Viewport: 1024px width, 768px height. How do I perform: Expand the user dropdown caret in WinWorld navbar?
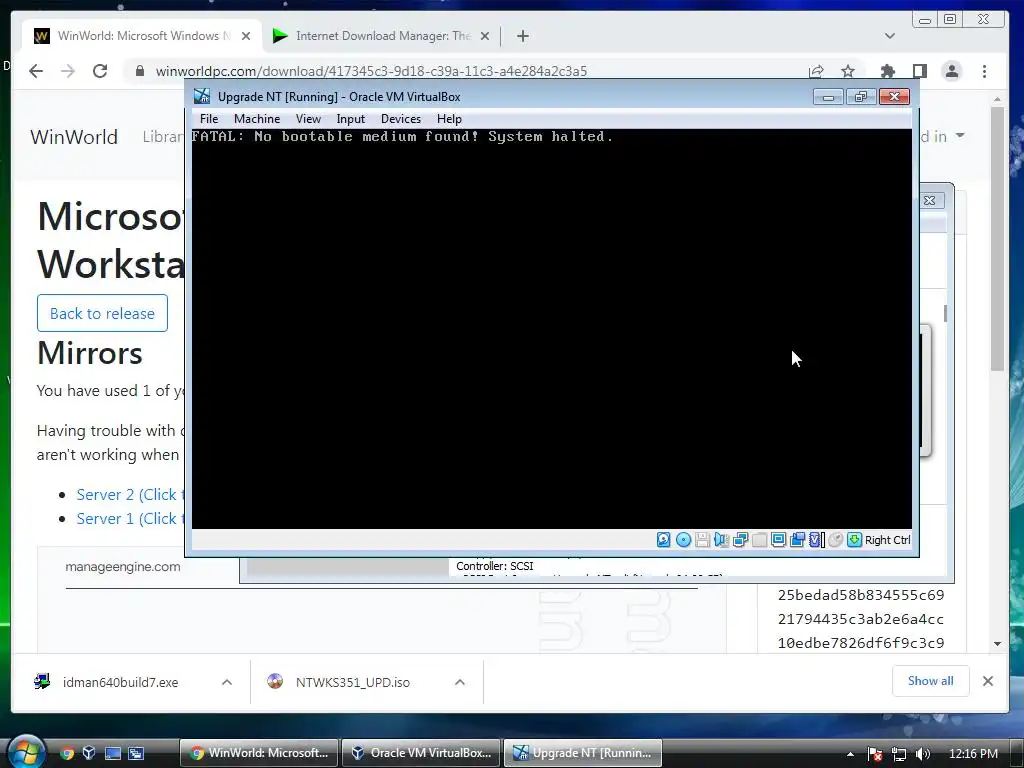[x=960, y=136]
